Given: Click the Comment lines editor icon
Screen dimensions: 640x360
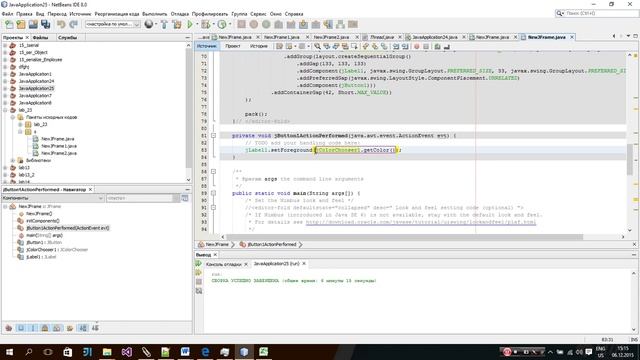Looking at the screenshot, I should tap(437, 47).
